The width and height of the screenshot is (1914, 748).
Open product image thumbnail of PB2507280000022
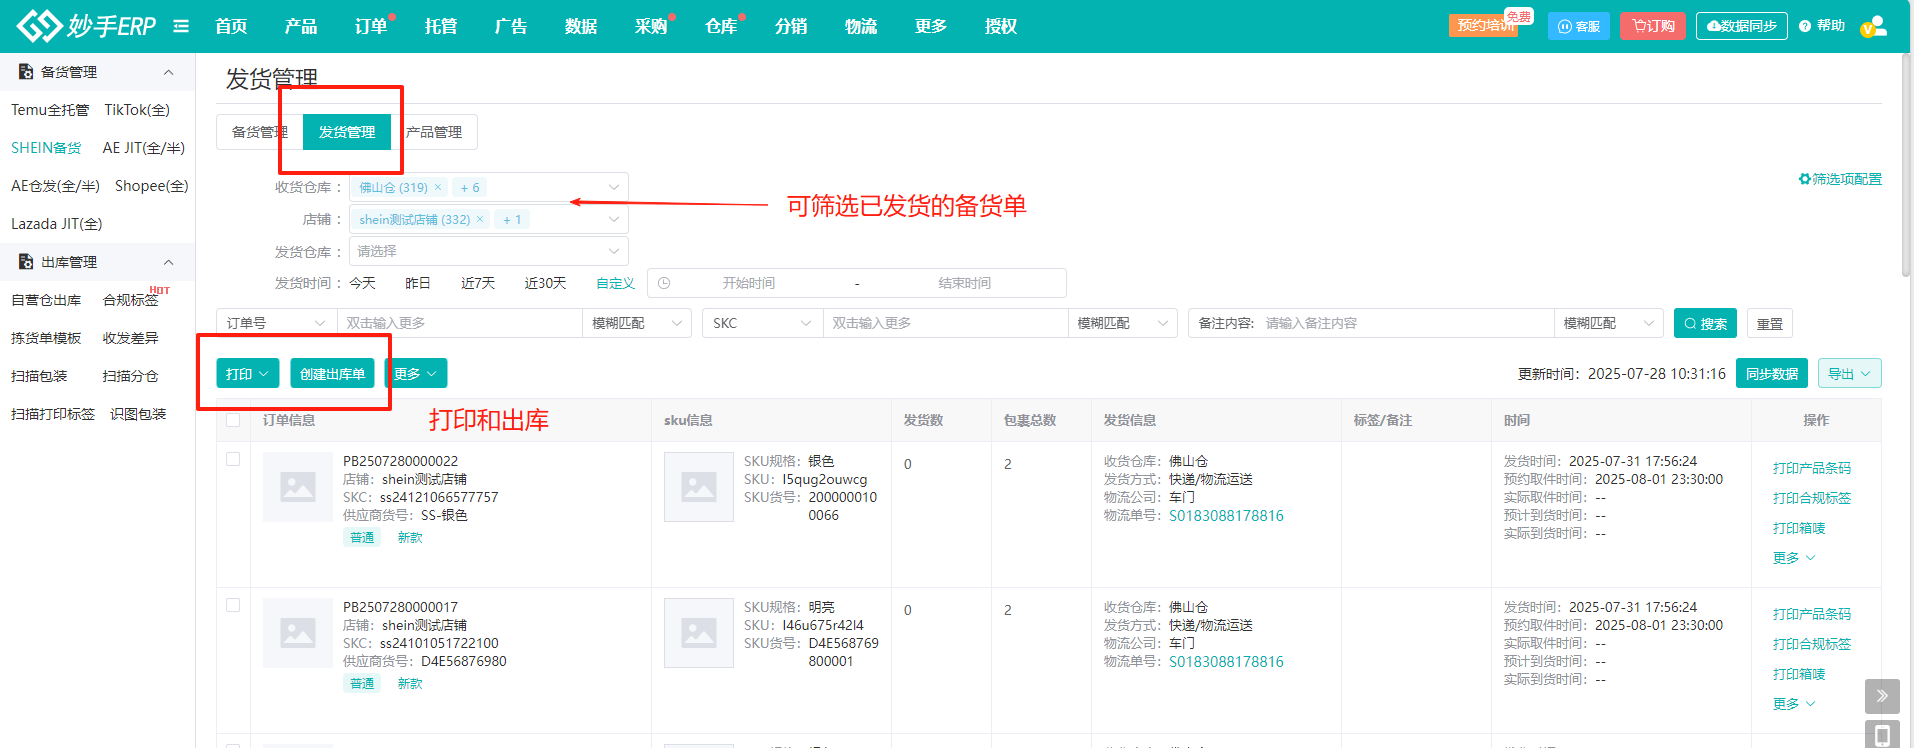[x=298, y=487]
